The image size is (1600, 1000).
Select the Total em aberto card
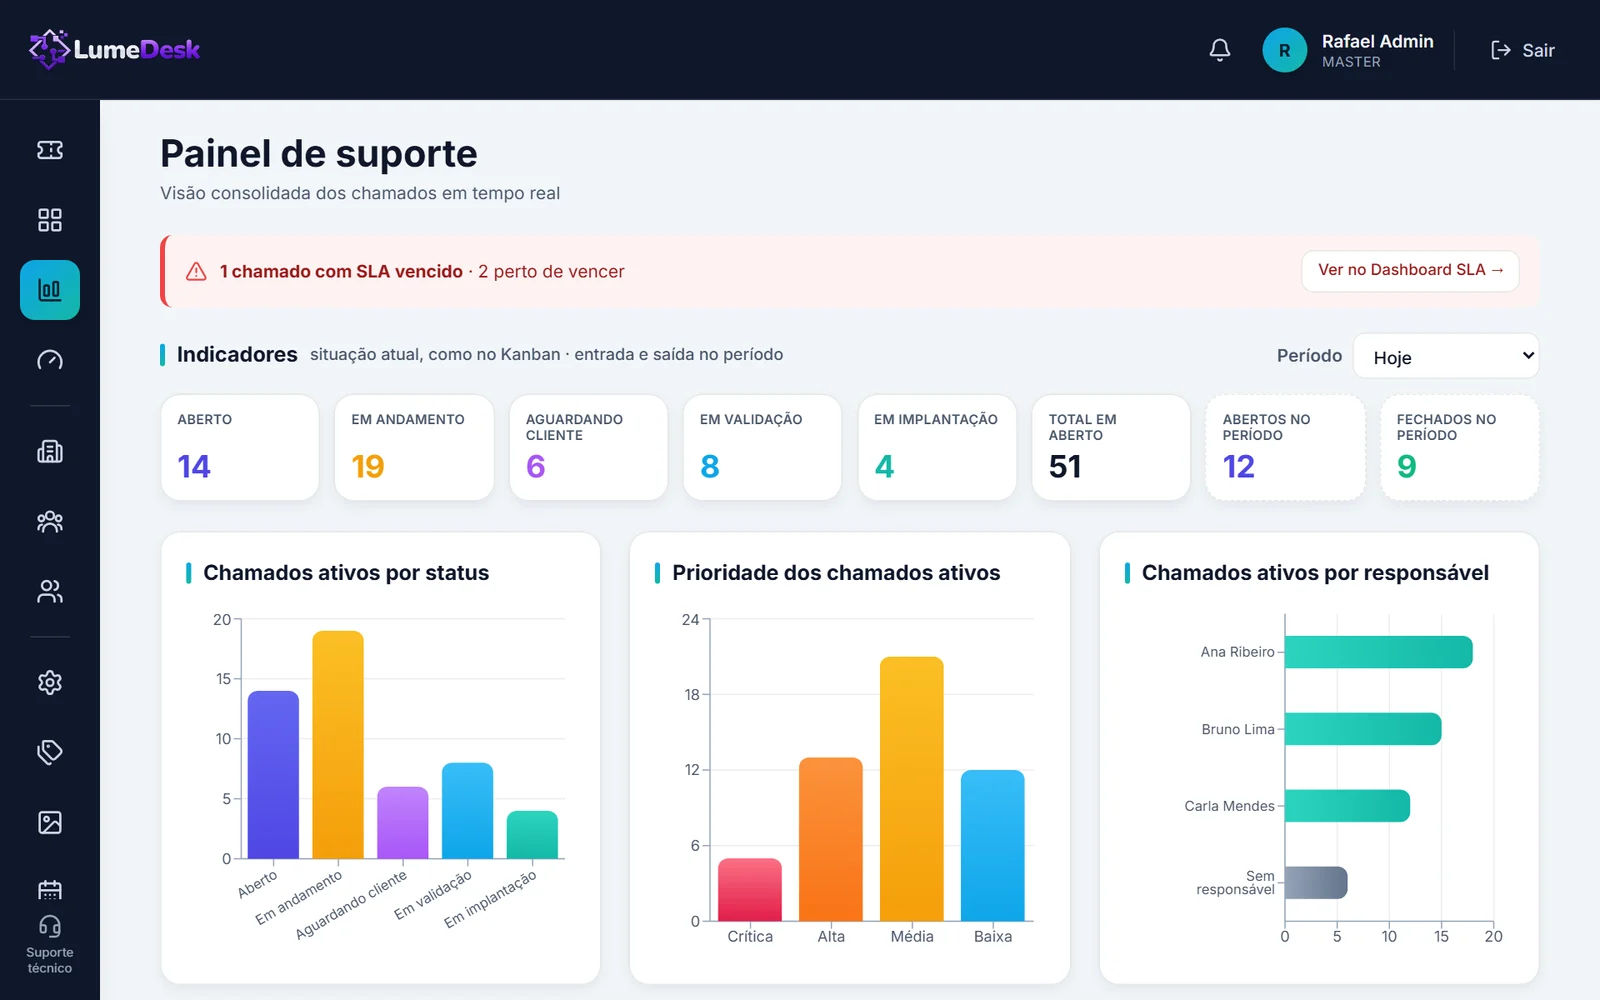coord(1111,447)
